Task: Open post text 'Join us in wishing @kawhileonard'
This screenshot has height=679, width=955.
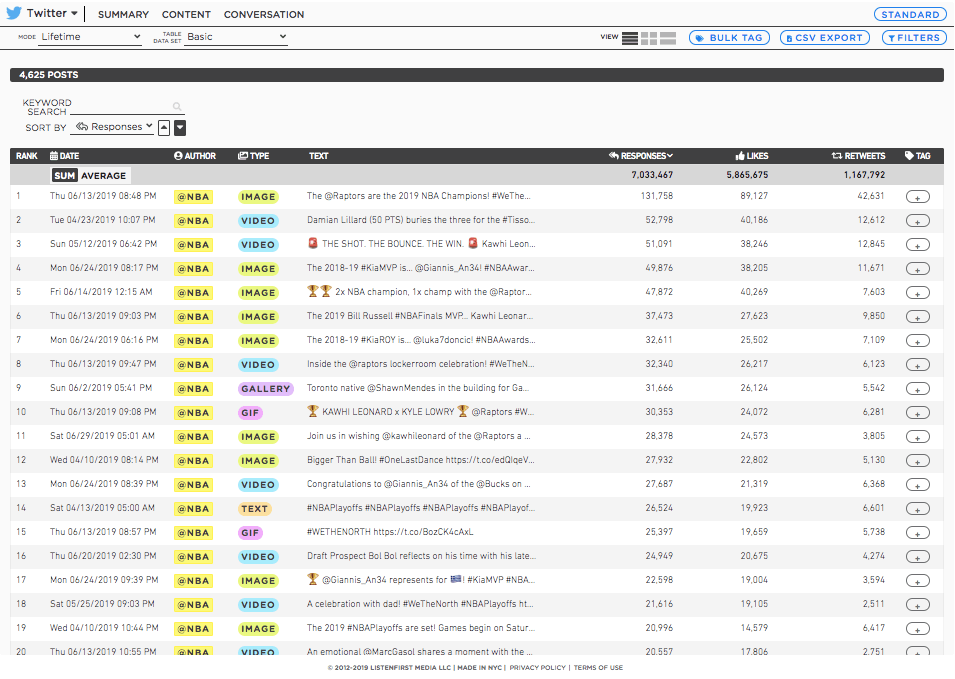Action: click(x=418, y=436)
